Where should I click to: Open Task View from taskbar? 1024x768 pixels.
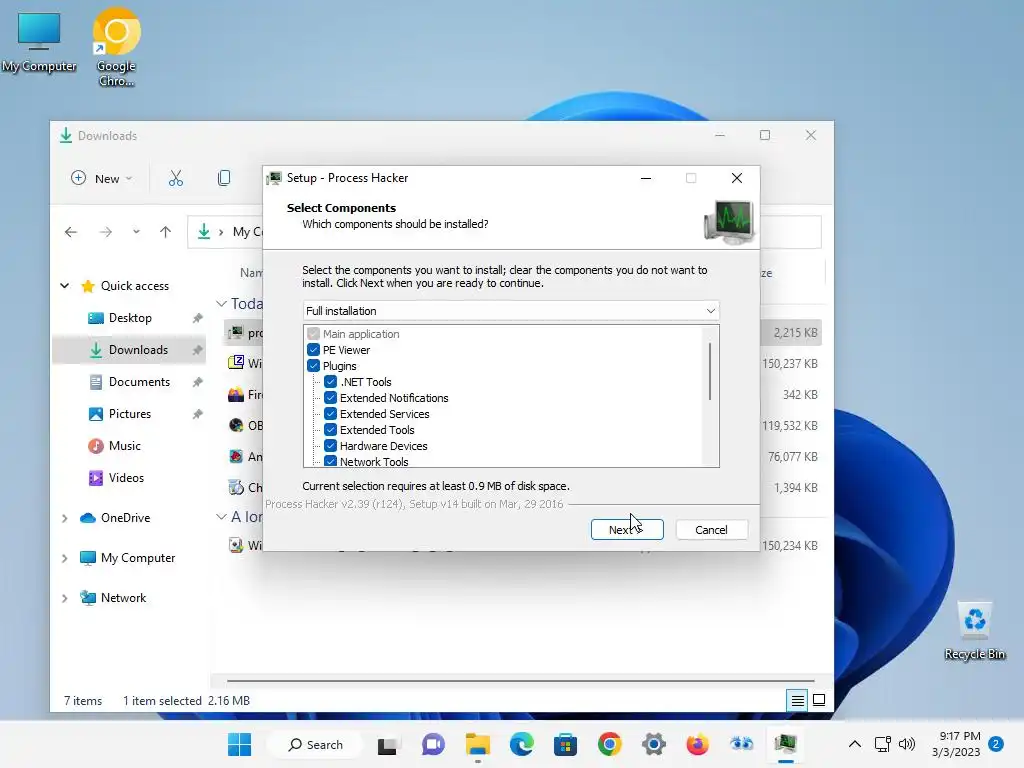387,744
